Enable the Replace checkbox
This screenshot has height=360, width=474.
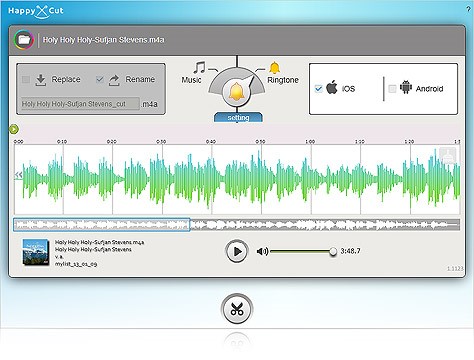pos(26,79)
